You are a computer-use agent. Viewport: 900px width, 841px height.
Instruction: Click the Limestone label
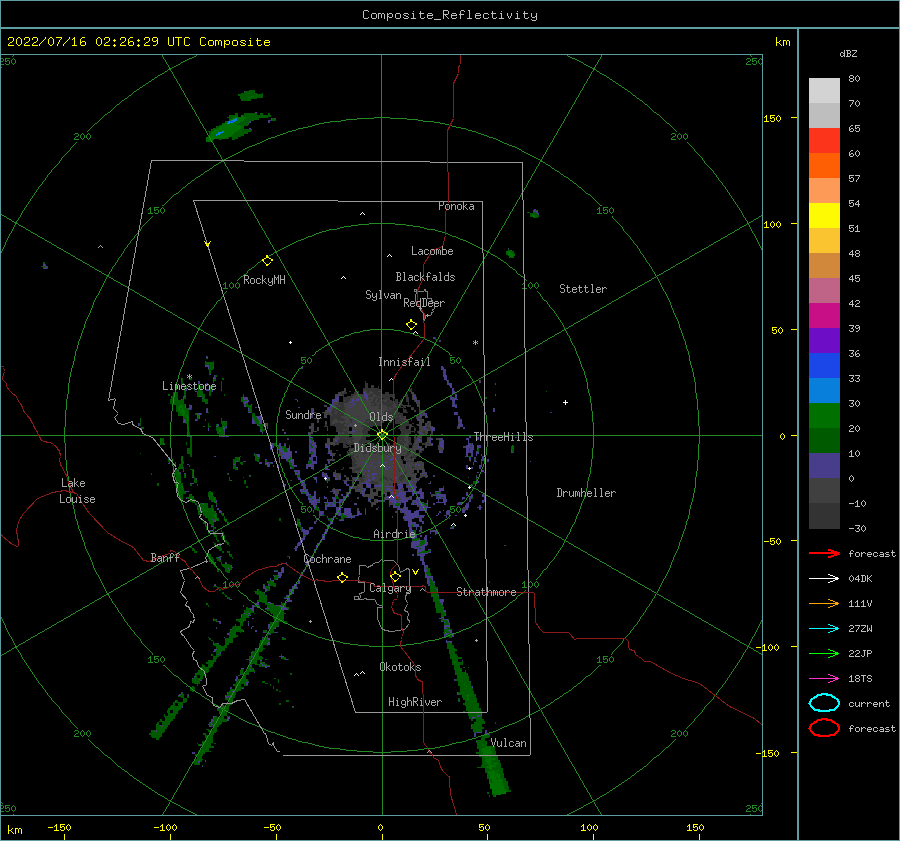[189, 386]
